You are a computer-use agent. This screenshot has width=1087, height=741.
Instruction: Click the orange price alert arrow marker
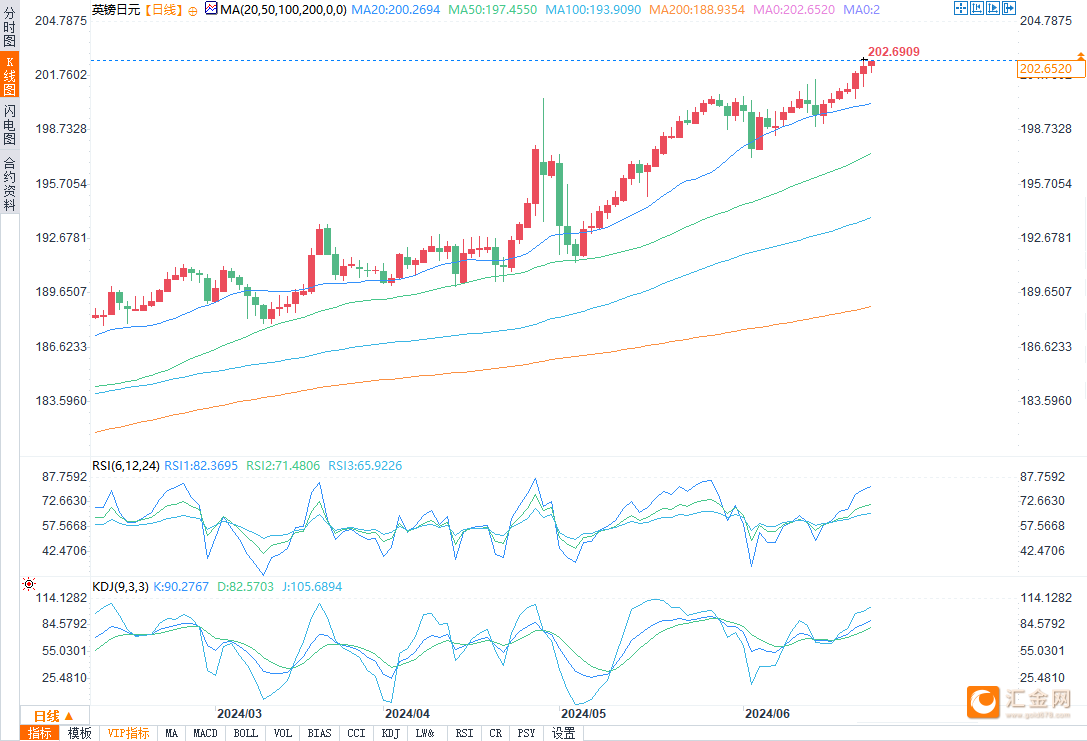(x=1080, y=55)
